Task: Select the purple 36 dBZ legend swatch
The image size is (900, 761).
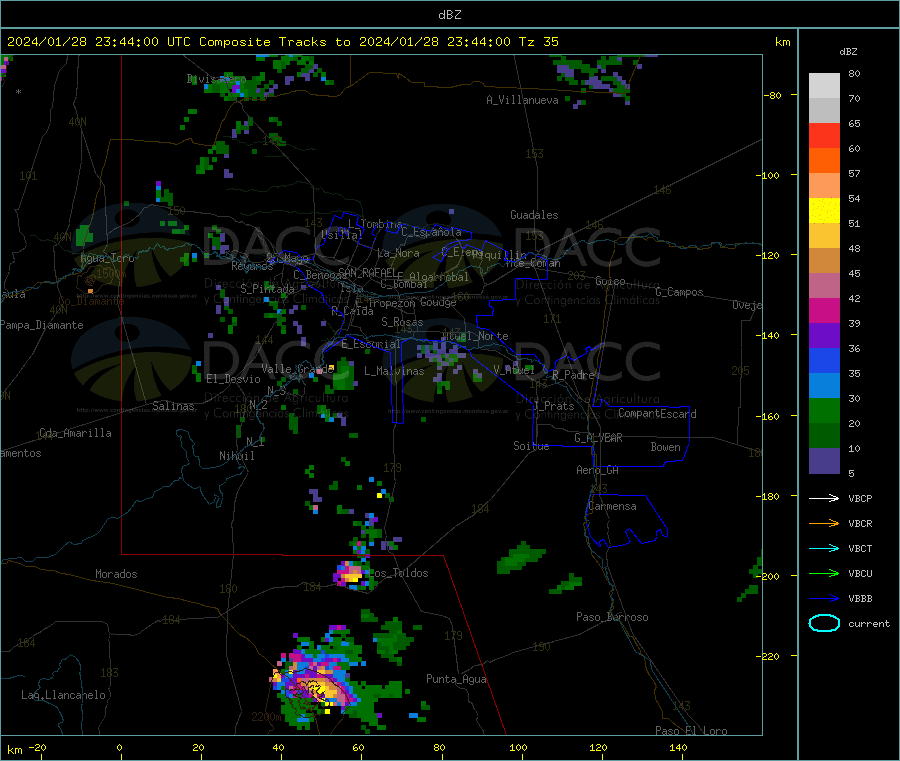Action: 824,336
